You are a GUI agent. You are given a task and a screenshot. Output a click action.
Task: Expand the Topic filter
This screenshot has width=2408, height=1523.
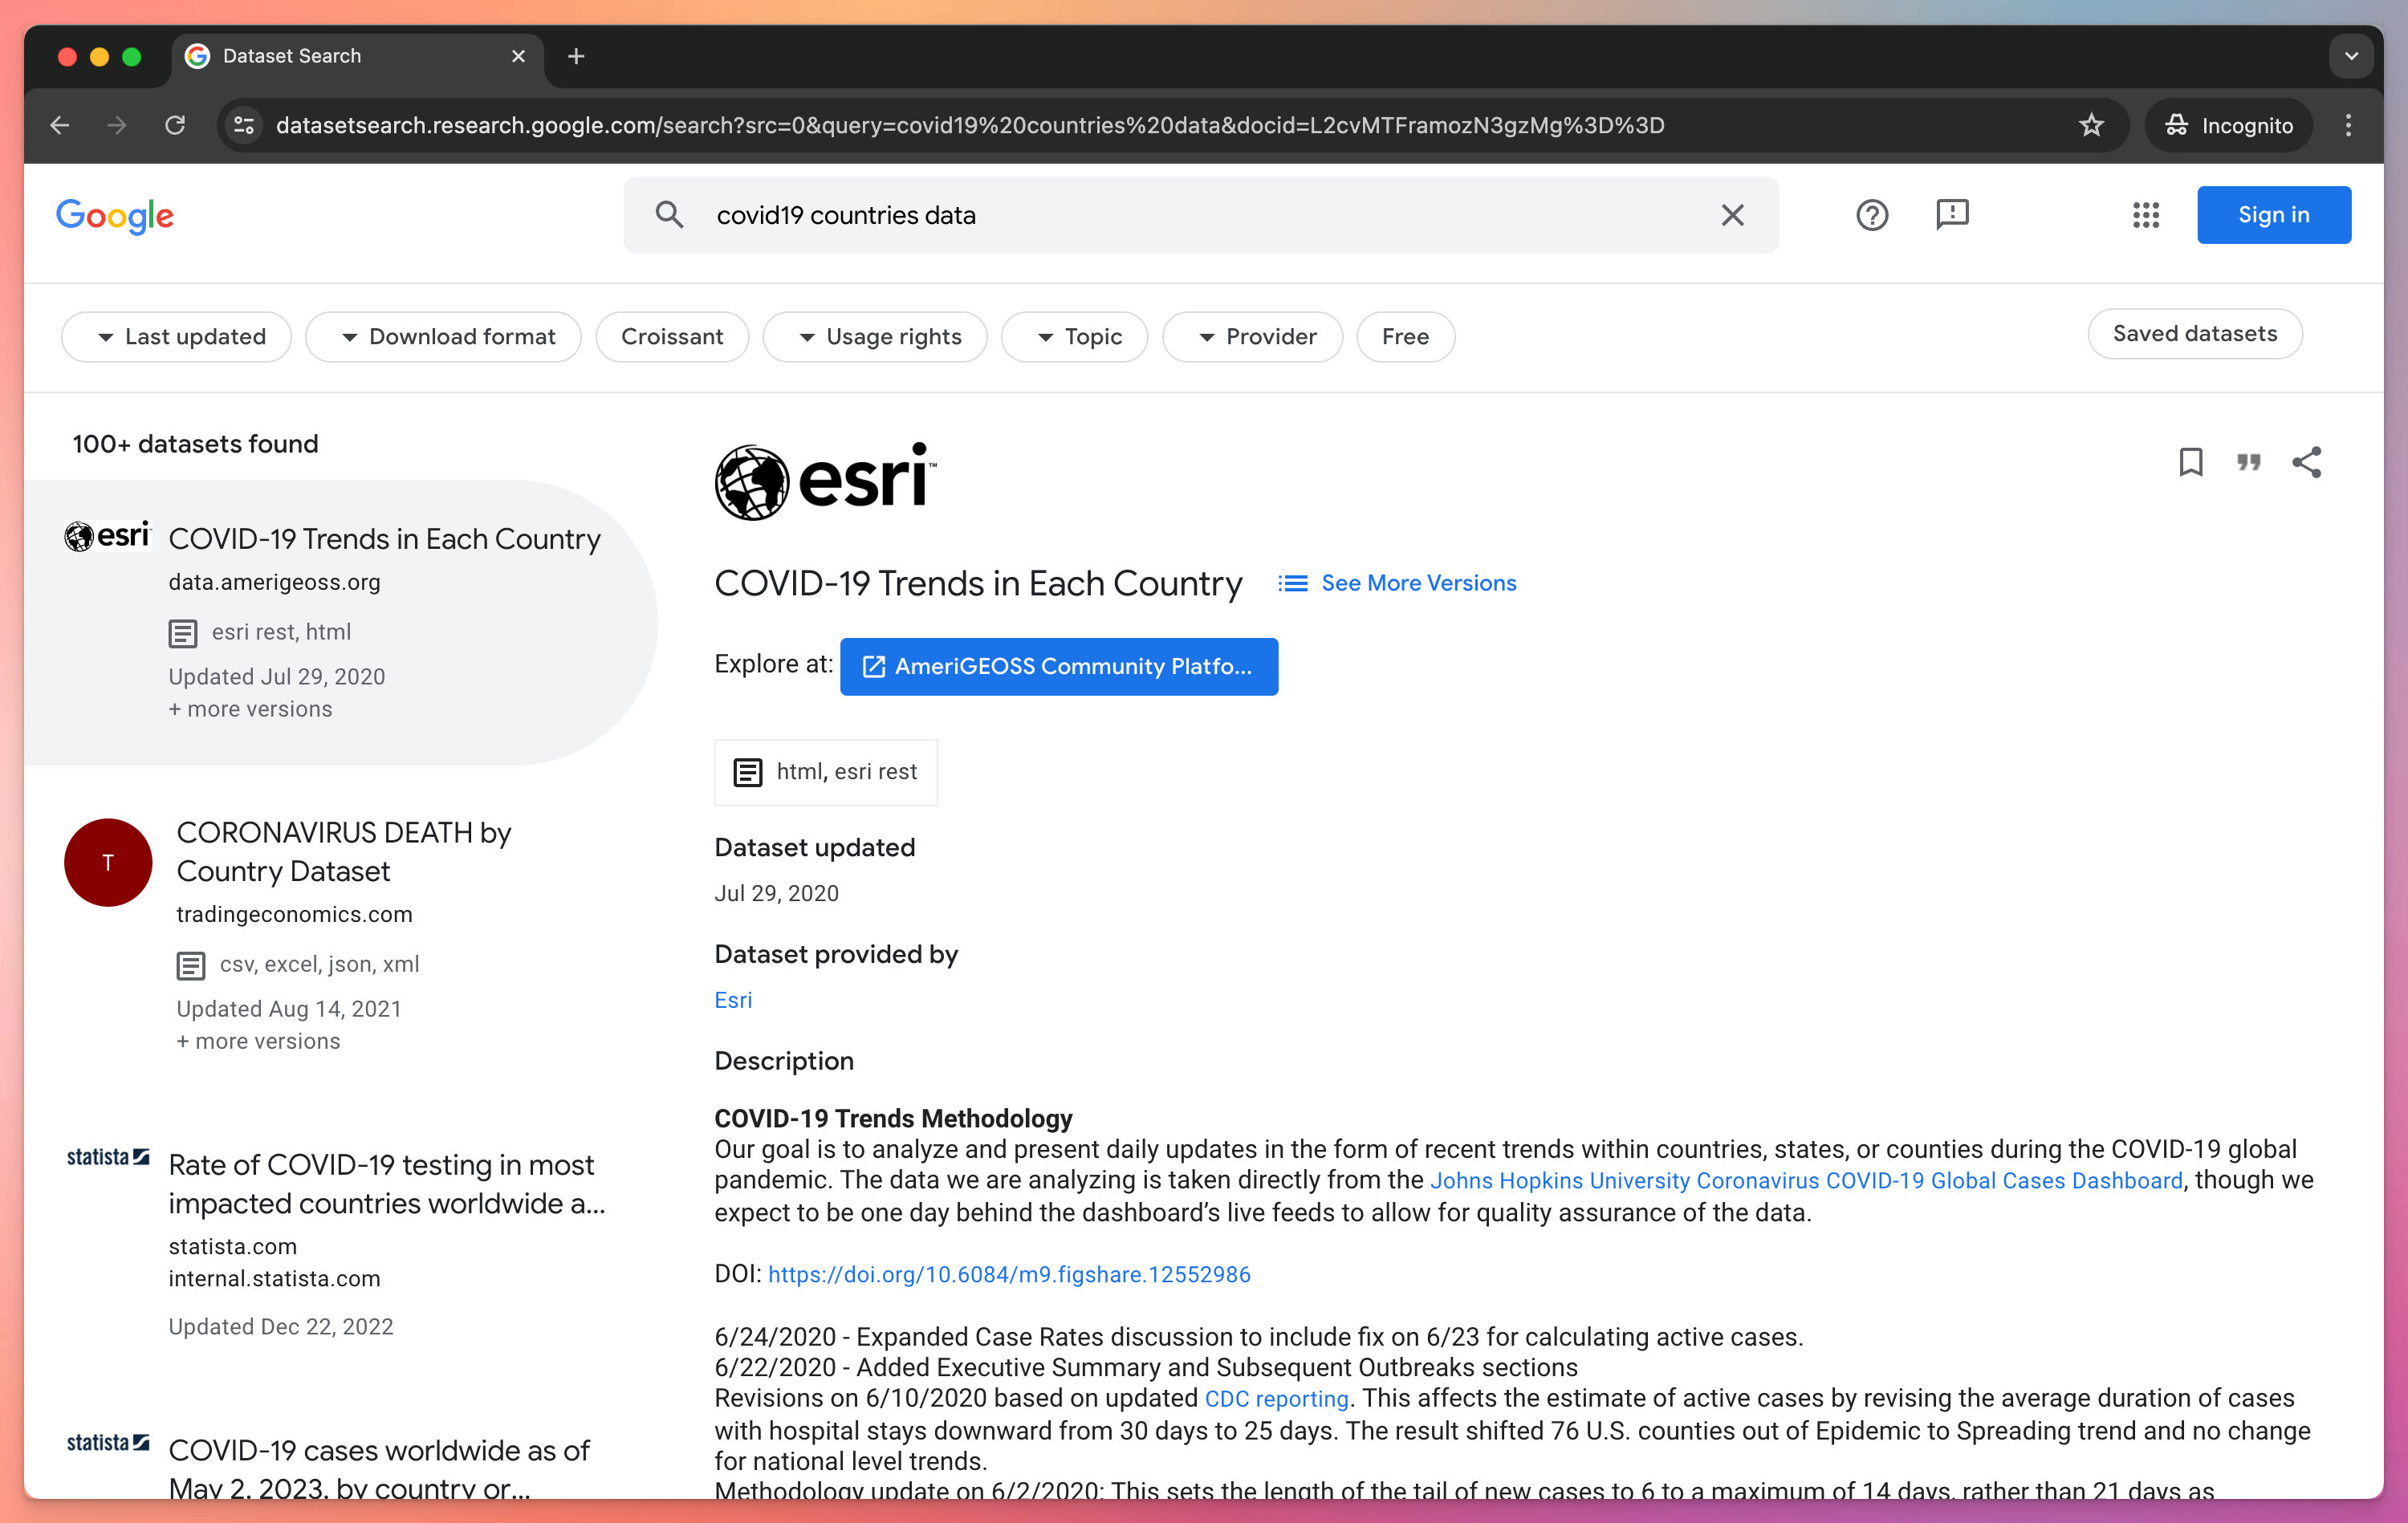(x=1075, y=337)
